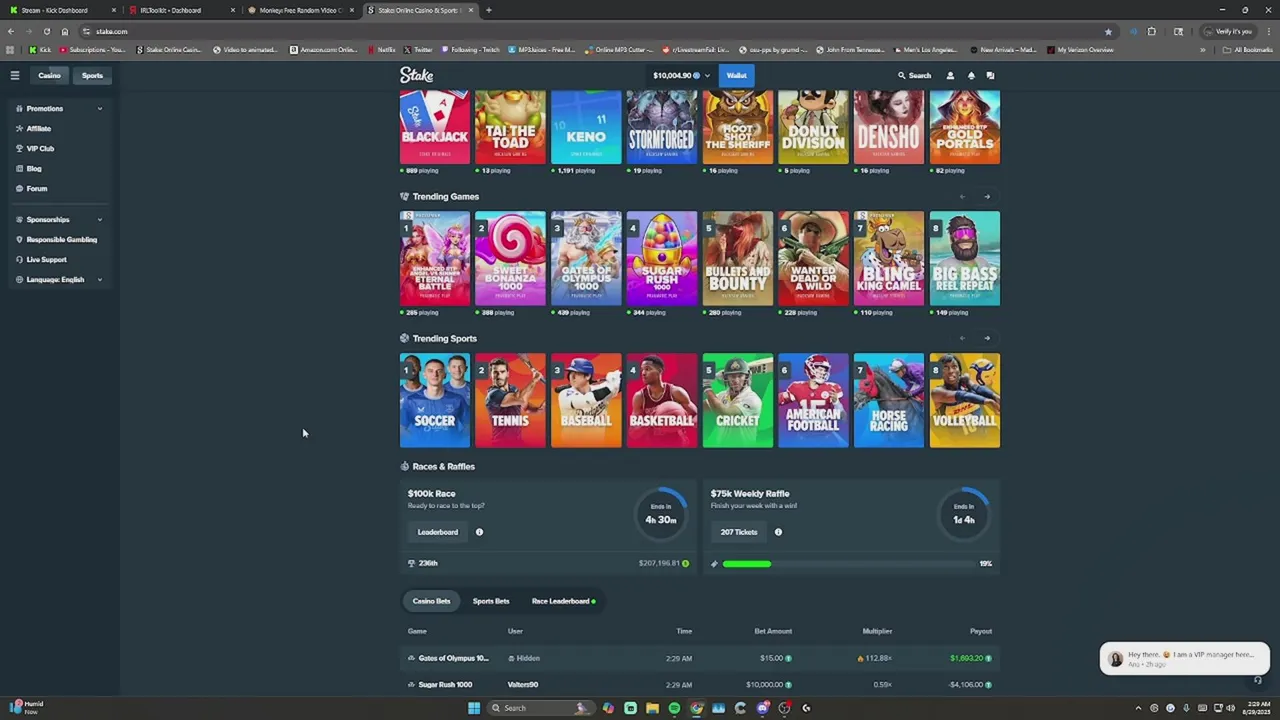
Task: Open Responsible Gambling page
Action: click(60, 239)
